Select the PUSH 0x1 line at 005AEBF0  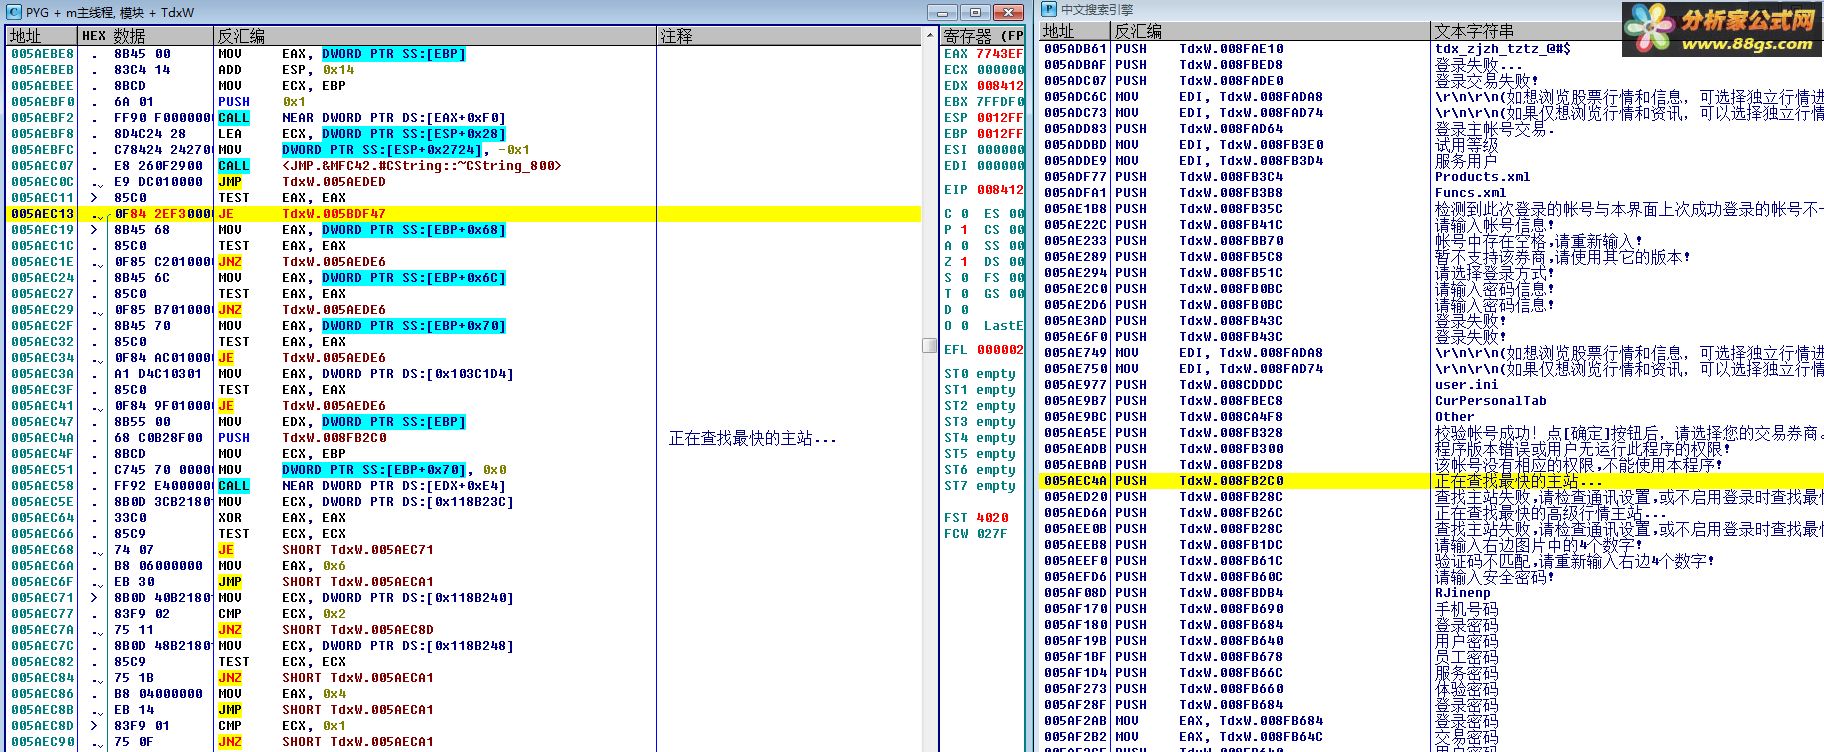(464, 102)
